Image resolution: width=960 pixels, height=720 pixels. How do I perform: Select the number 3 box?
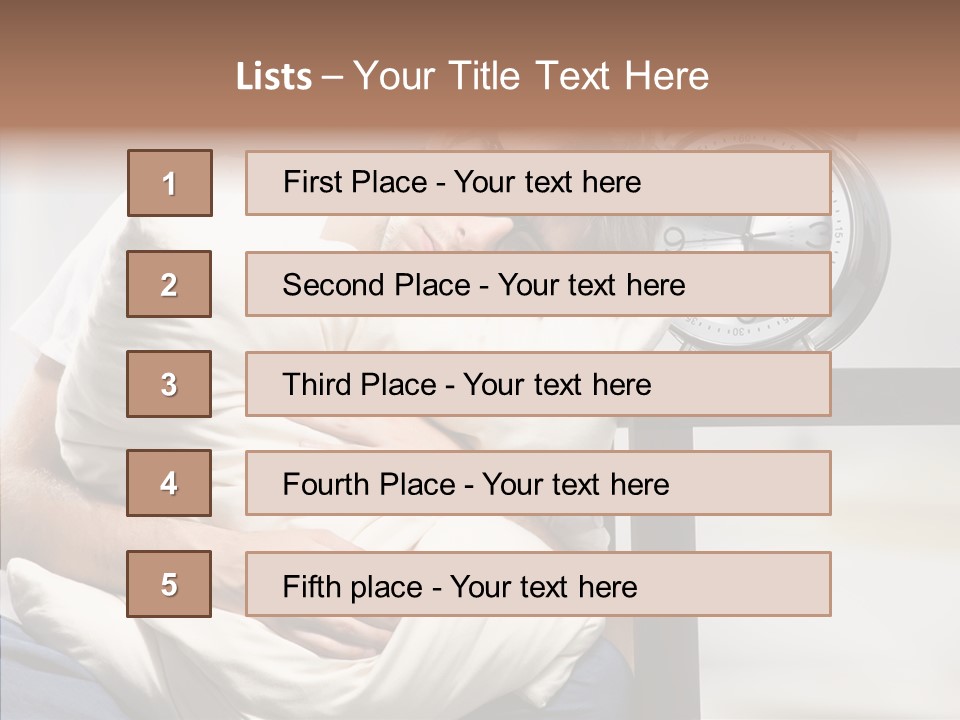tap(169, 384)
